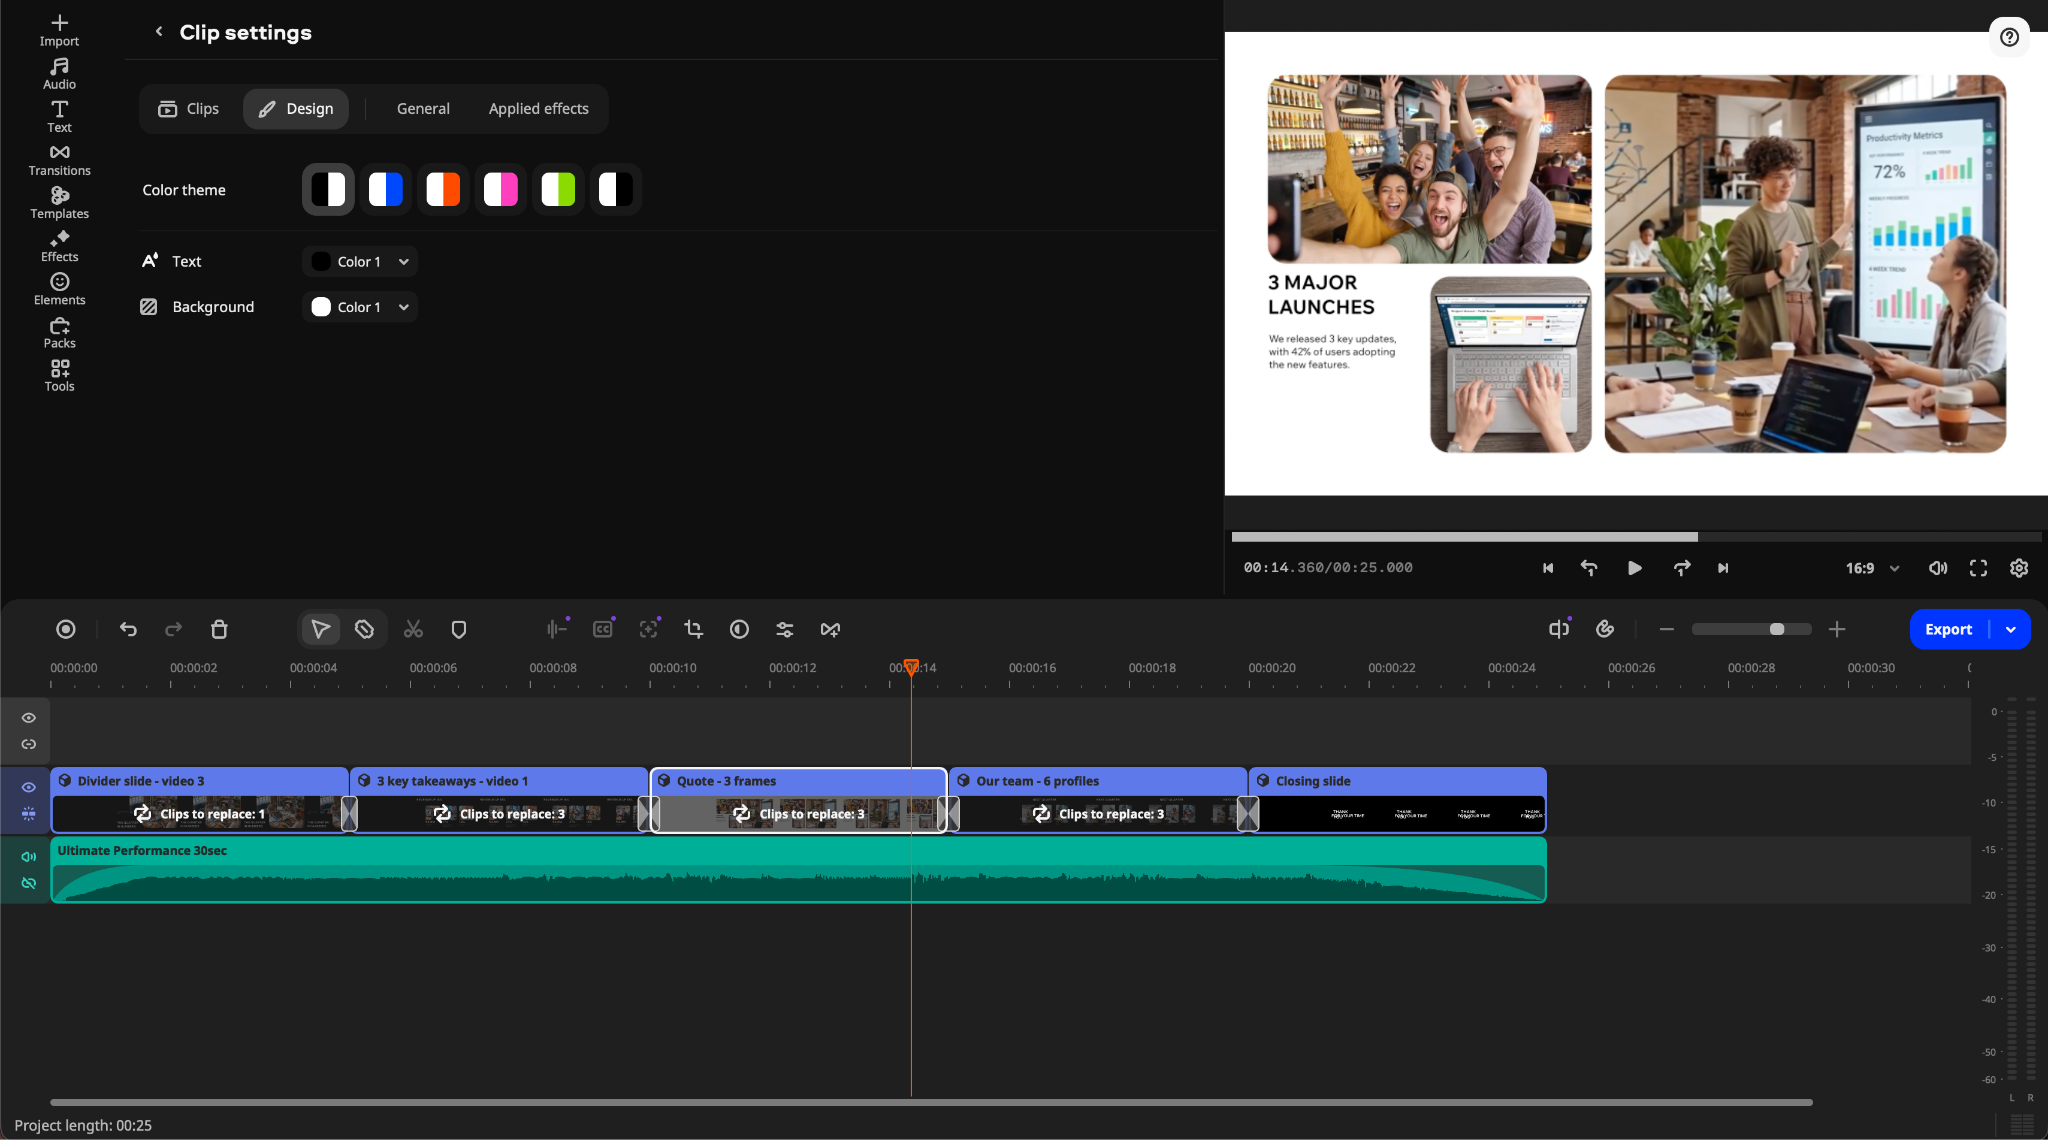Switch to the Clips tab
The image size is (2048, 1140).
click(x=189, y=108)
